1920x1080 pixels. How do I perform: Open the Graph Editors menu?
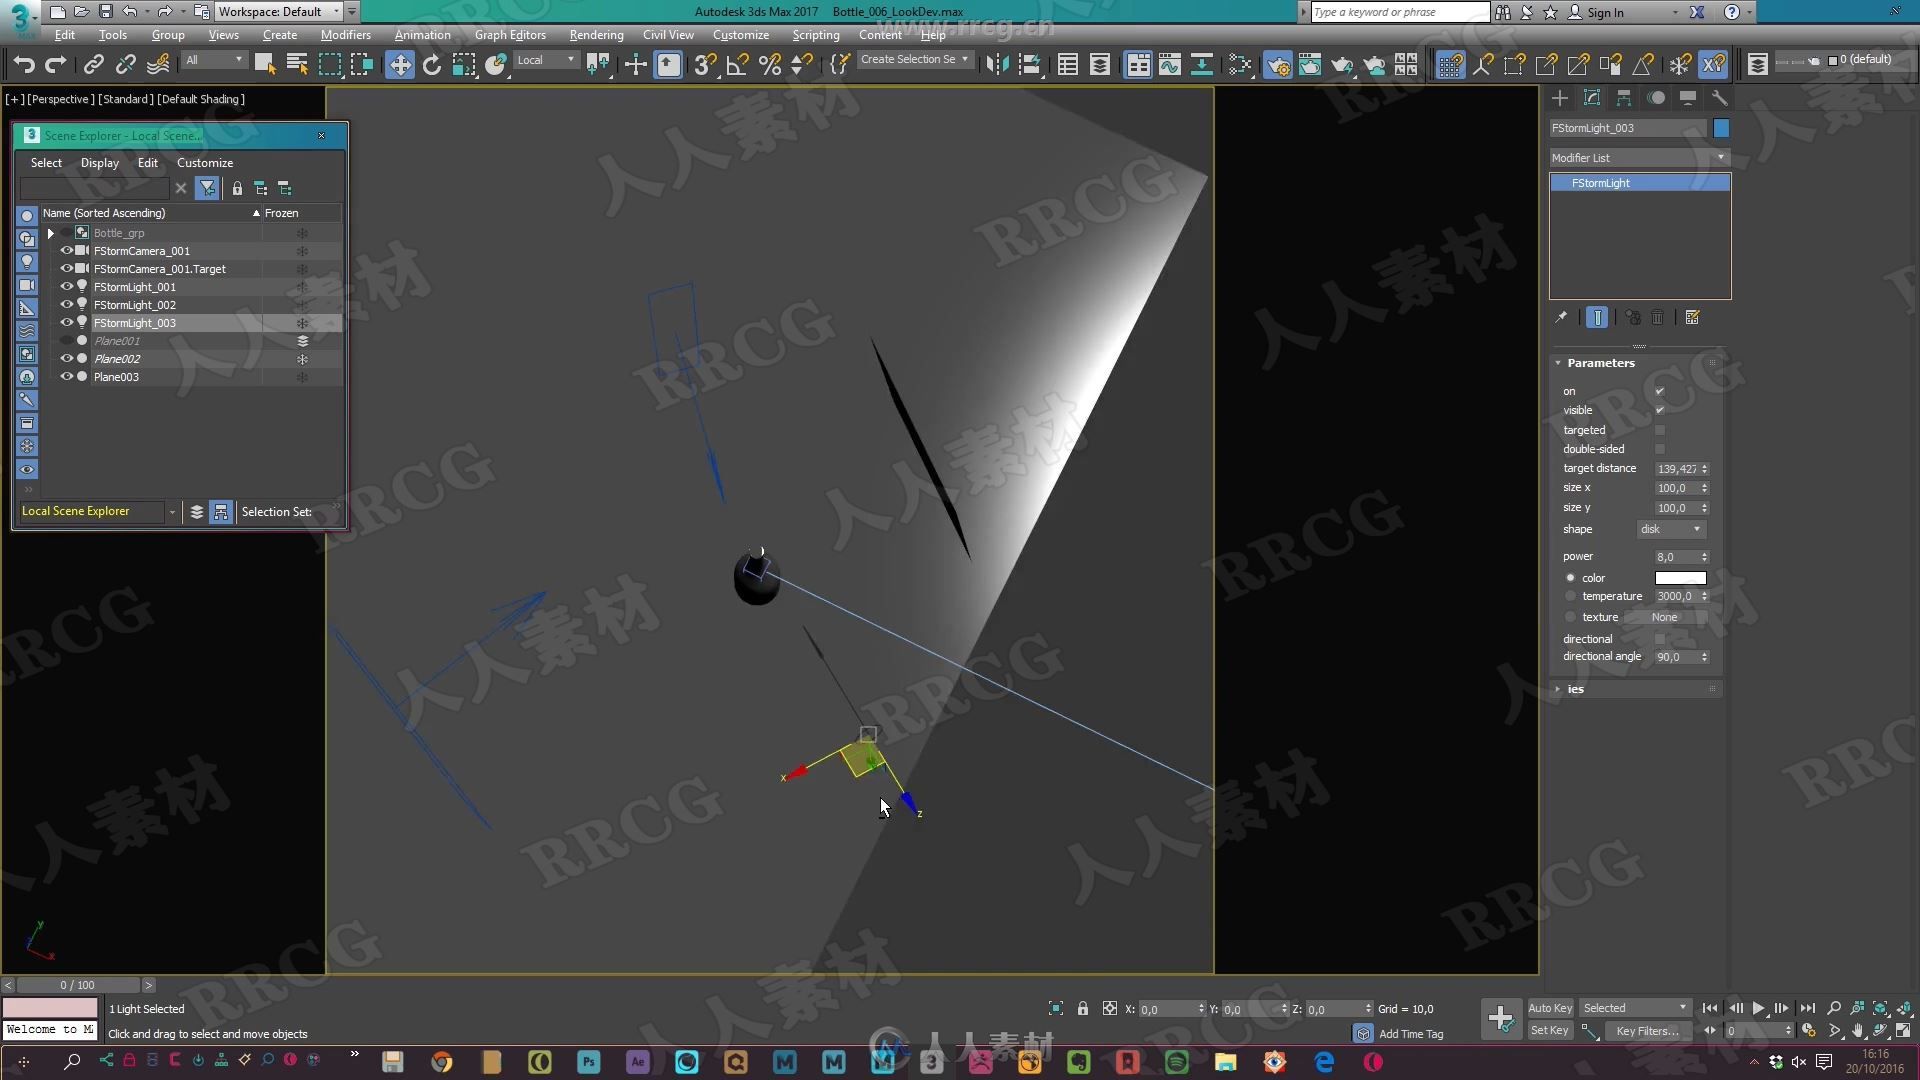click(509, 34)
